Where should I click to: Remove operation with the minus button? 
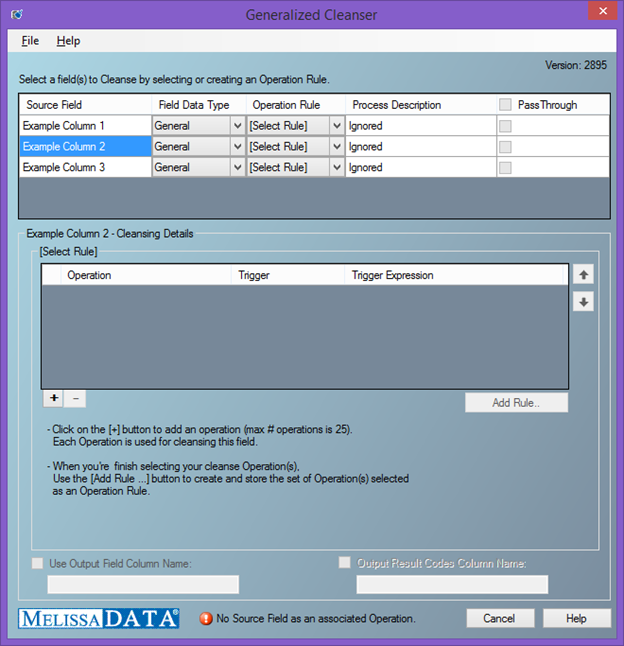click(x=76, y=398)
